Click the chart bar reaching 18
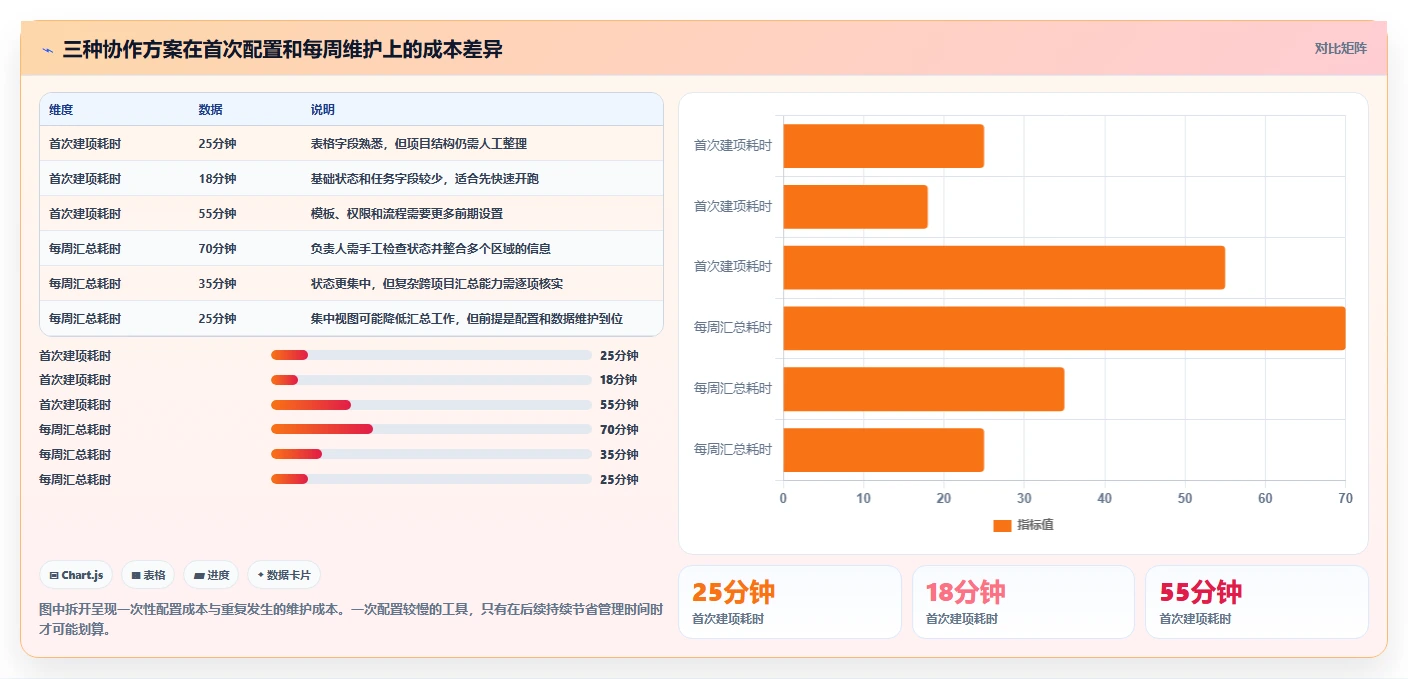Viewport: 1408px width, 679px height. [x=855, y=206]
